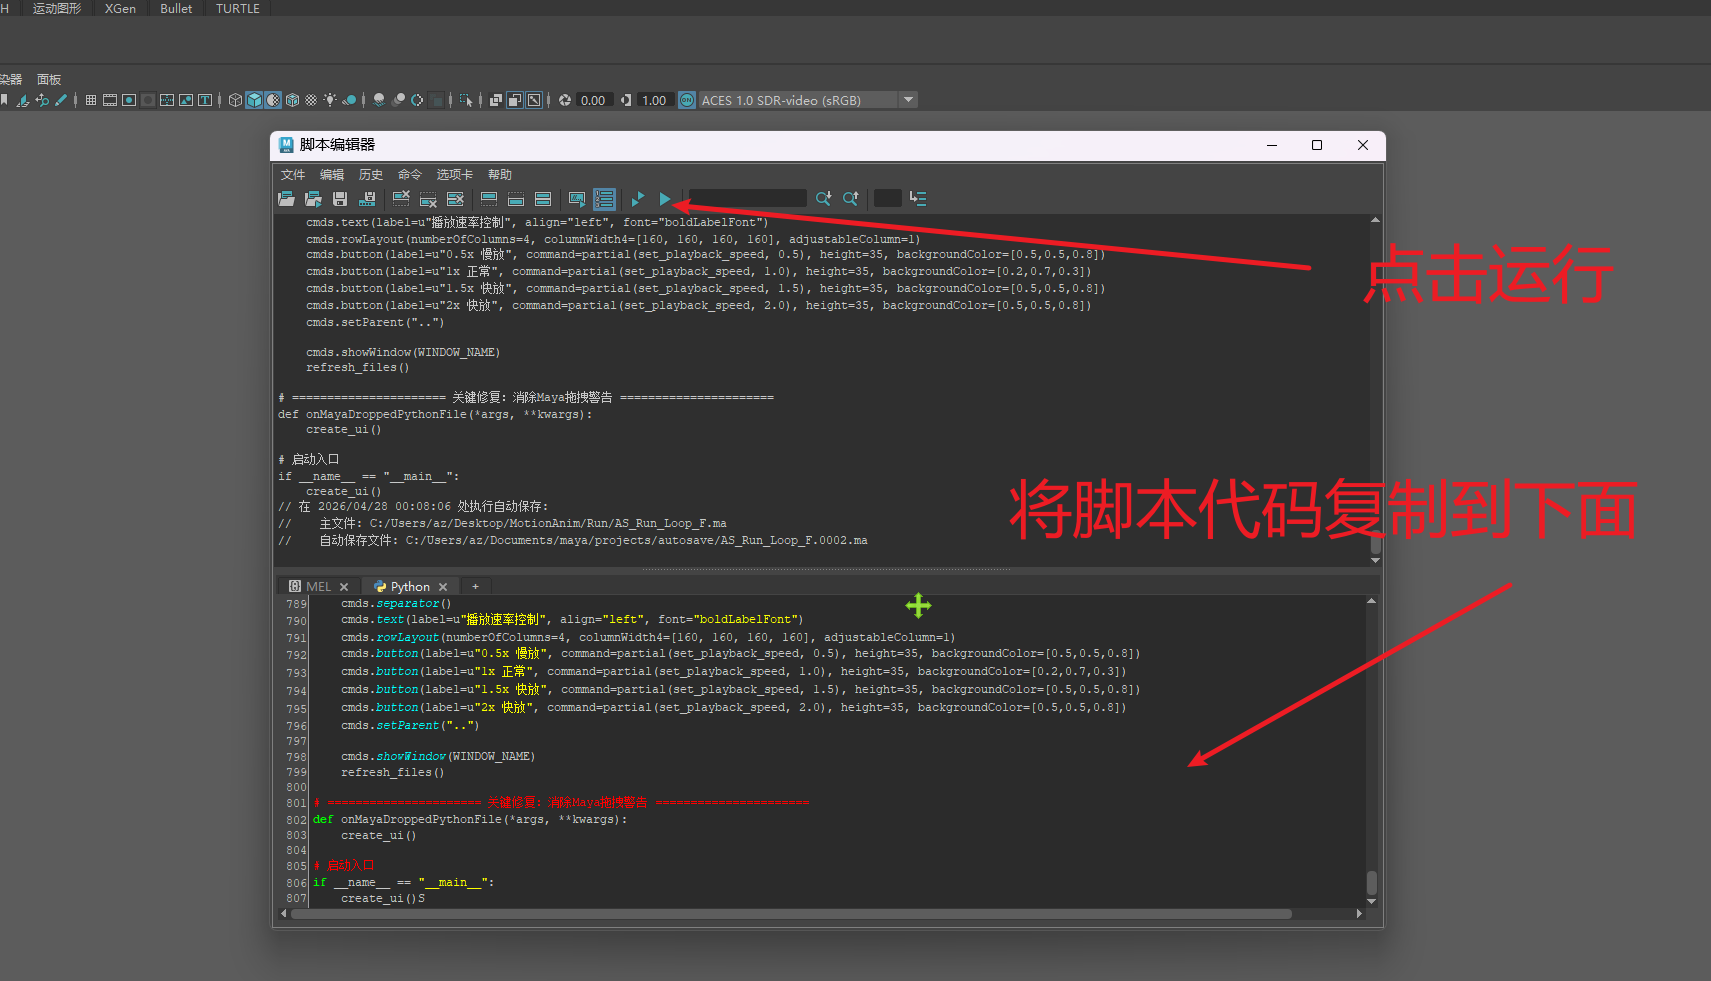Open the ACES 1.0 SDR-video color space dropdown
Viewport: 1711px width, 981px height.
[x=907, y=99]
